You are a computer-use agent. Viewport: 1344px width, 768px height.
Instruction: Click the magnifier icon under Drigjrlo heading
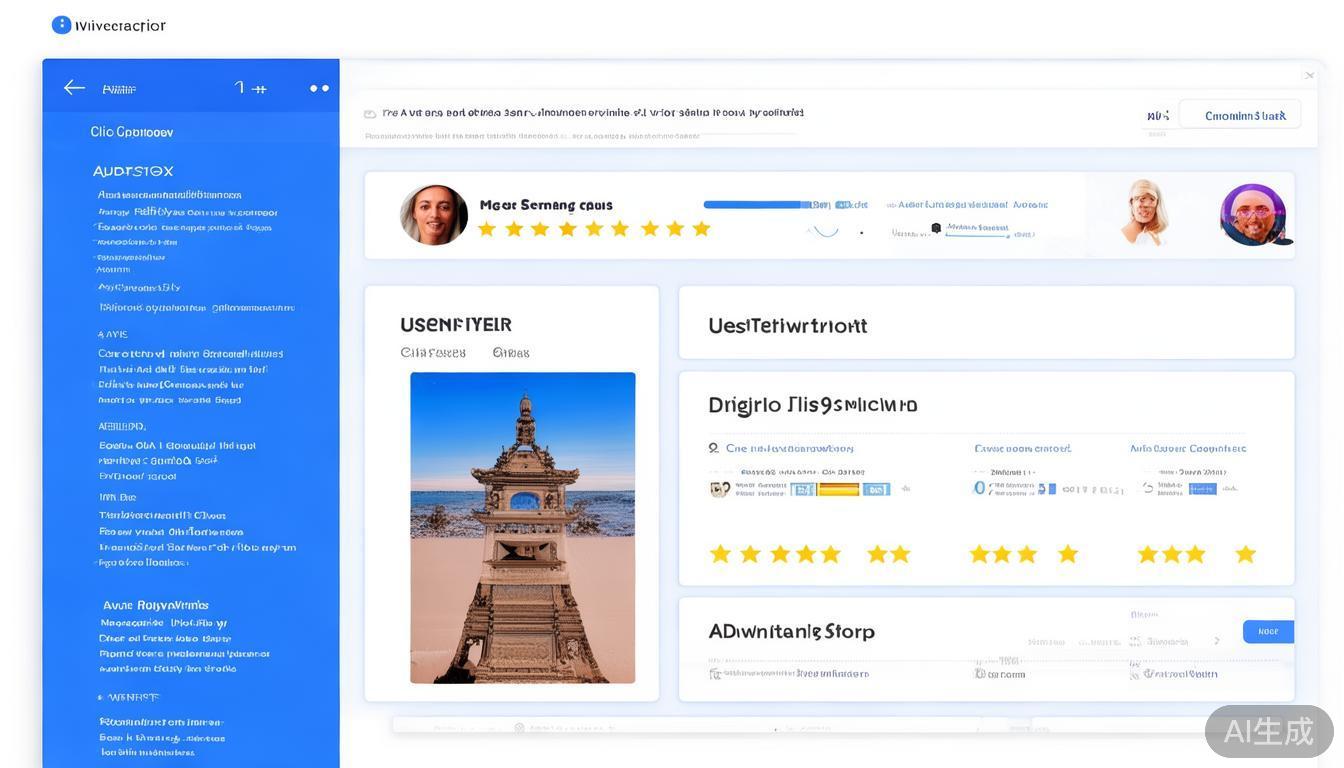click(714, 448)
